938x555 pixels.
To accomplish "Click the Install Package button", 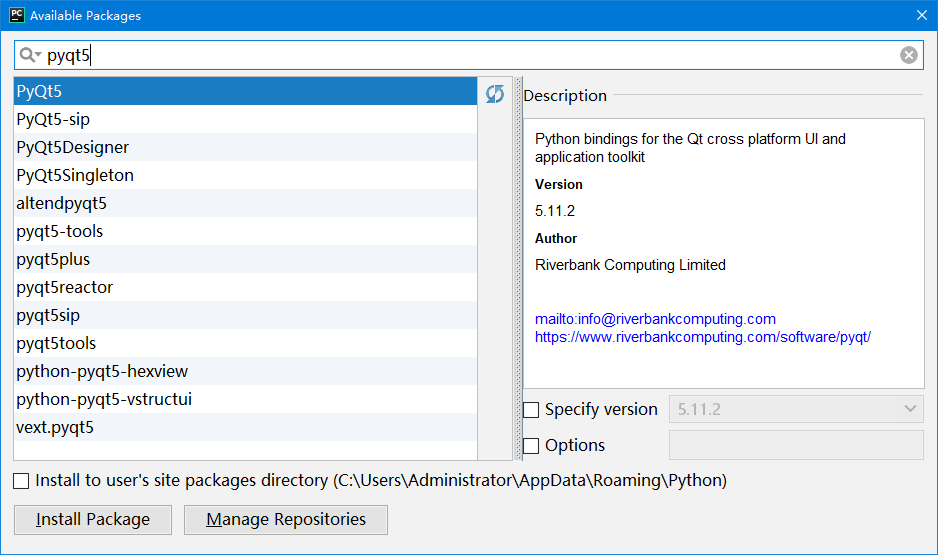I will (93, 520).
